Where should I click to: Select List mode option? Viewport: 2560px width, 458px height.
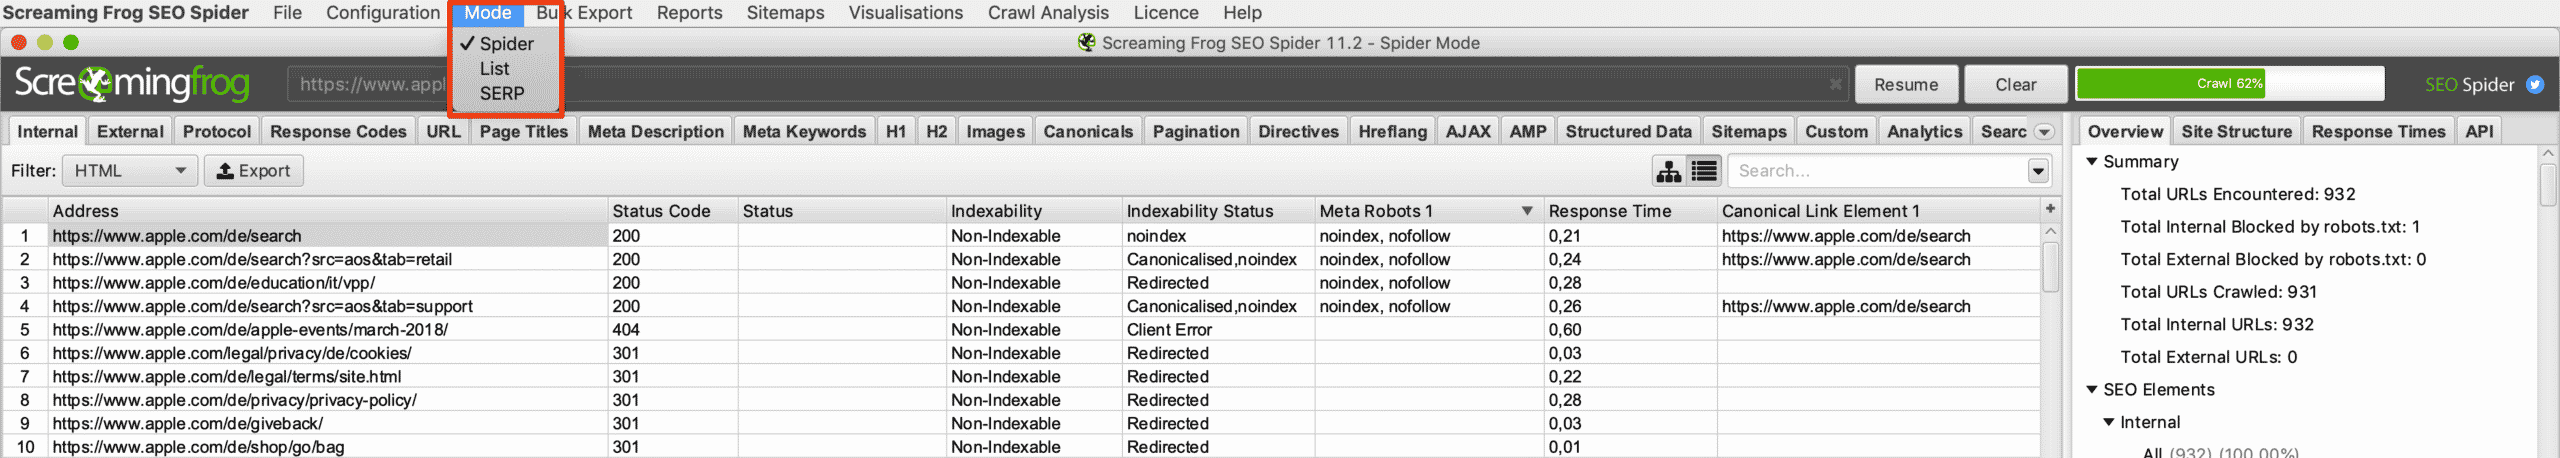(x=494, y=69)
